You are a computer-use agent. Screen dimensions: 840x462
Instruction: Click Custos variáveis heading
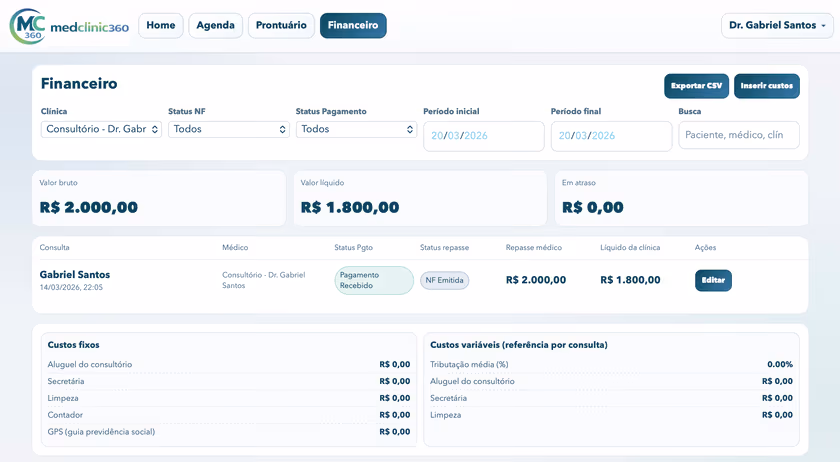(519, 345)
